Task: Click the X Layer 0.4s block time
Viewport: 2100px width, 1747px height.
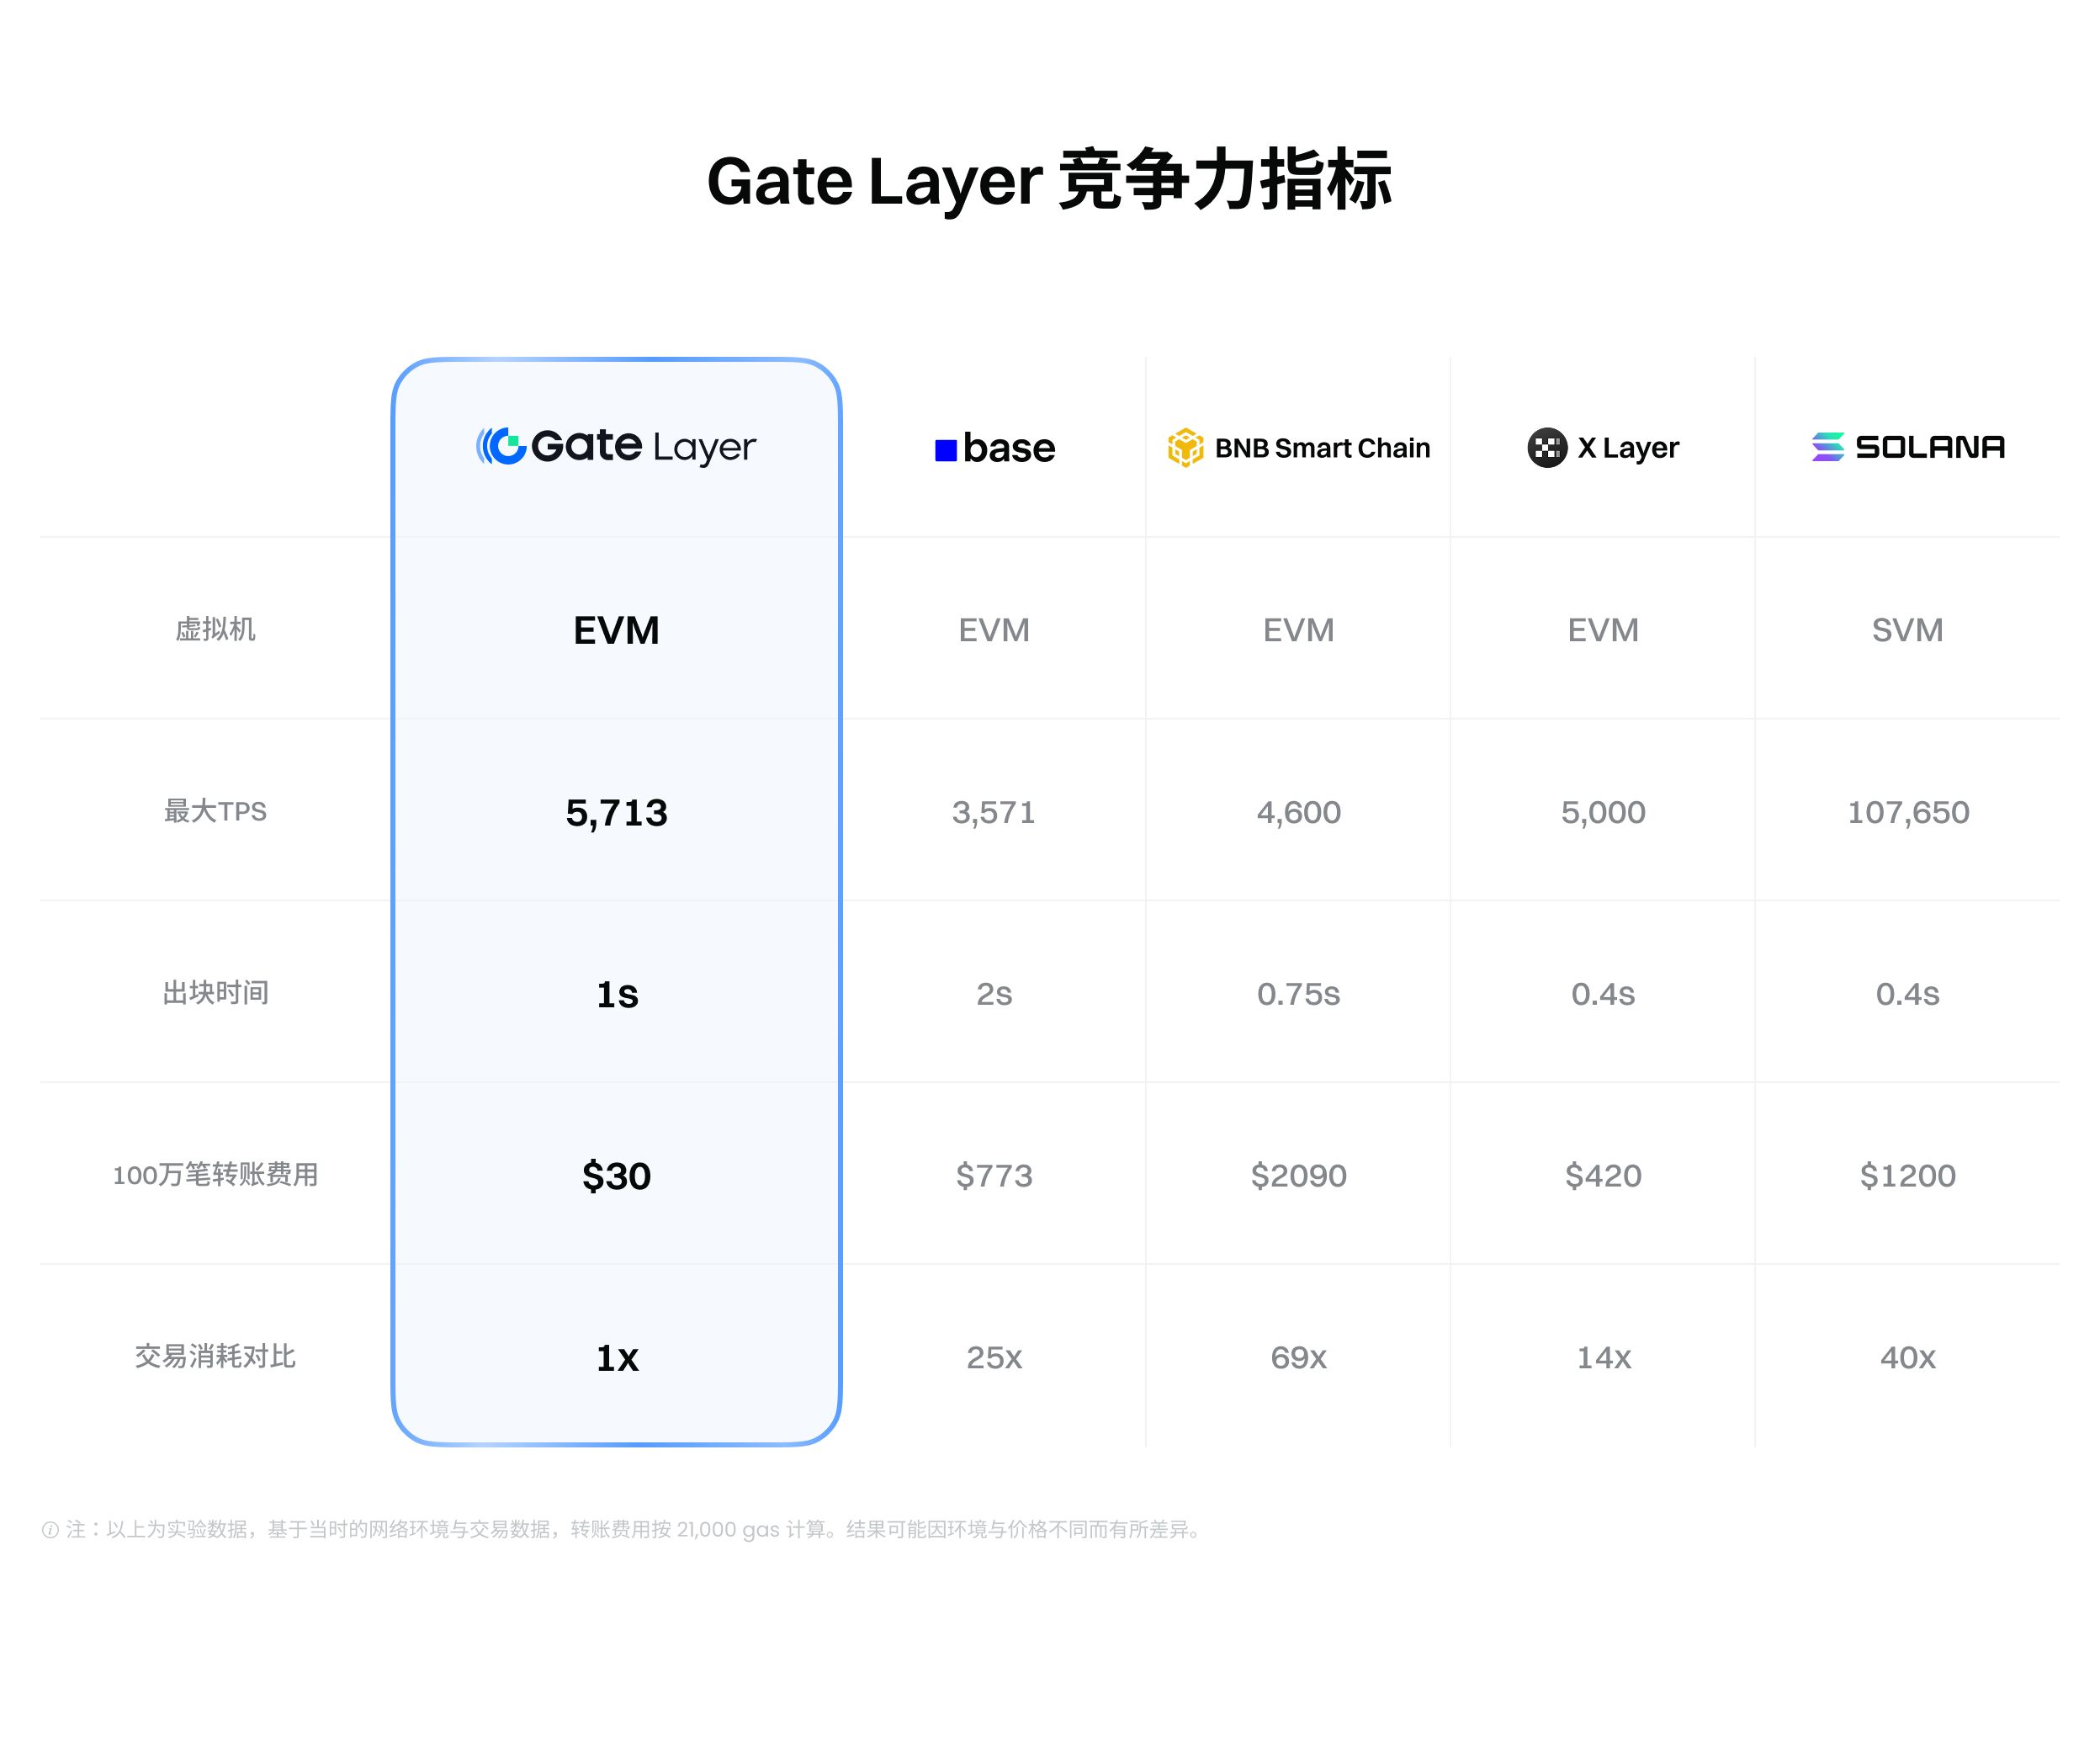Action: click(1602, 994)
